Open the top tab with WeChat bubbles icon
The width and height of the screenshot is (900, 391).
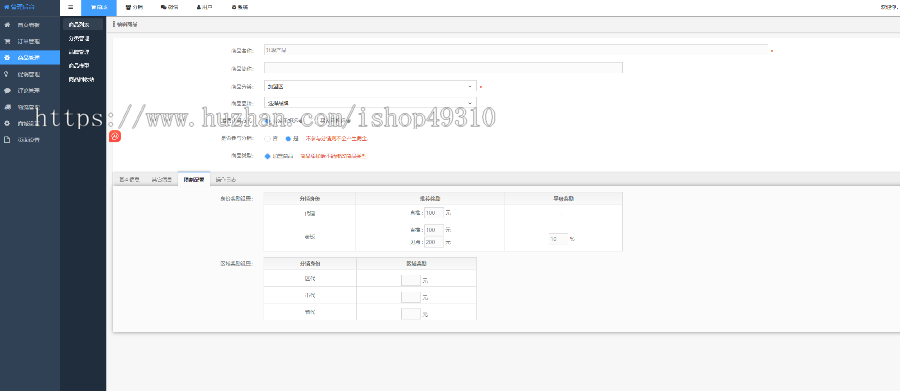[169, 7]
